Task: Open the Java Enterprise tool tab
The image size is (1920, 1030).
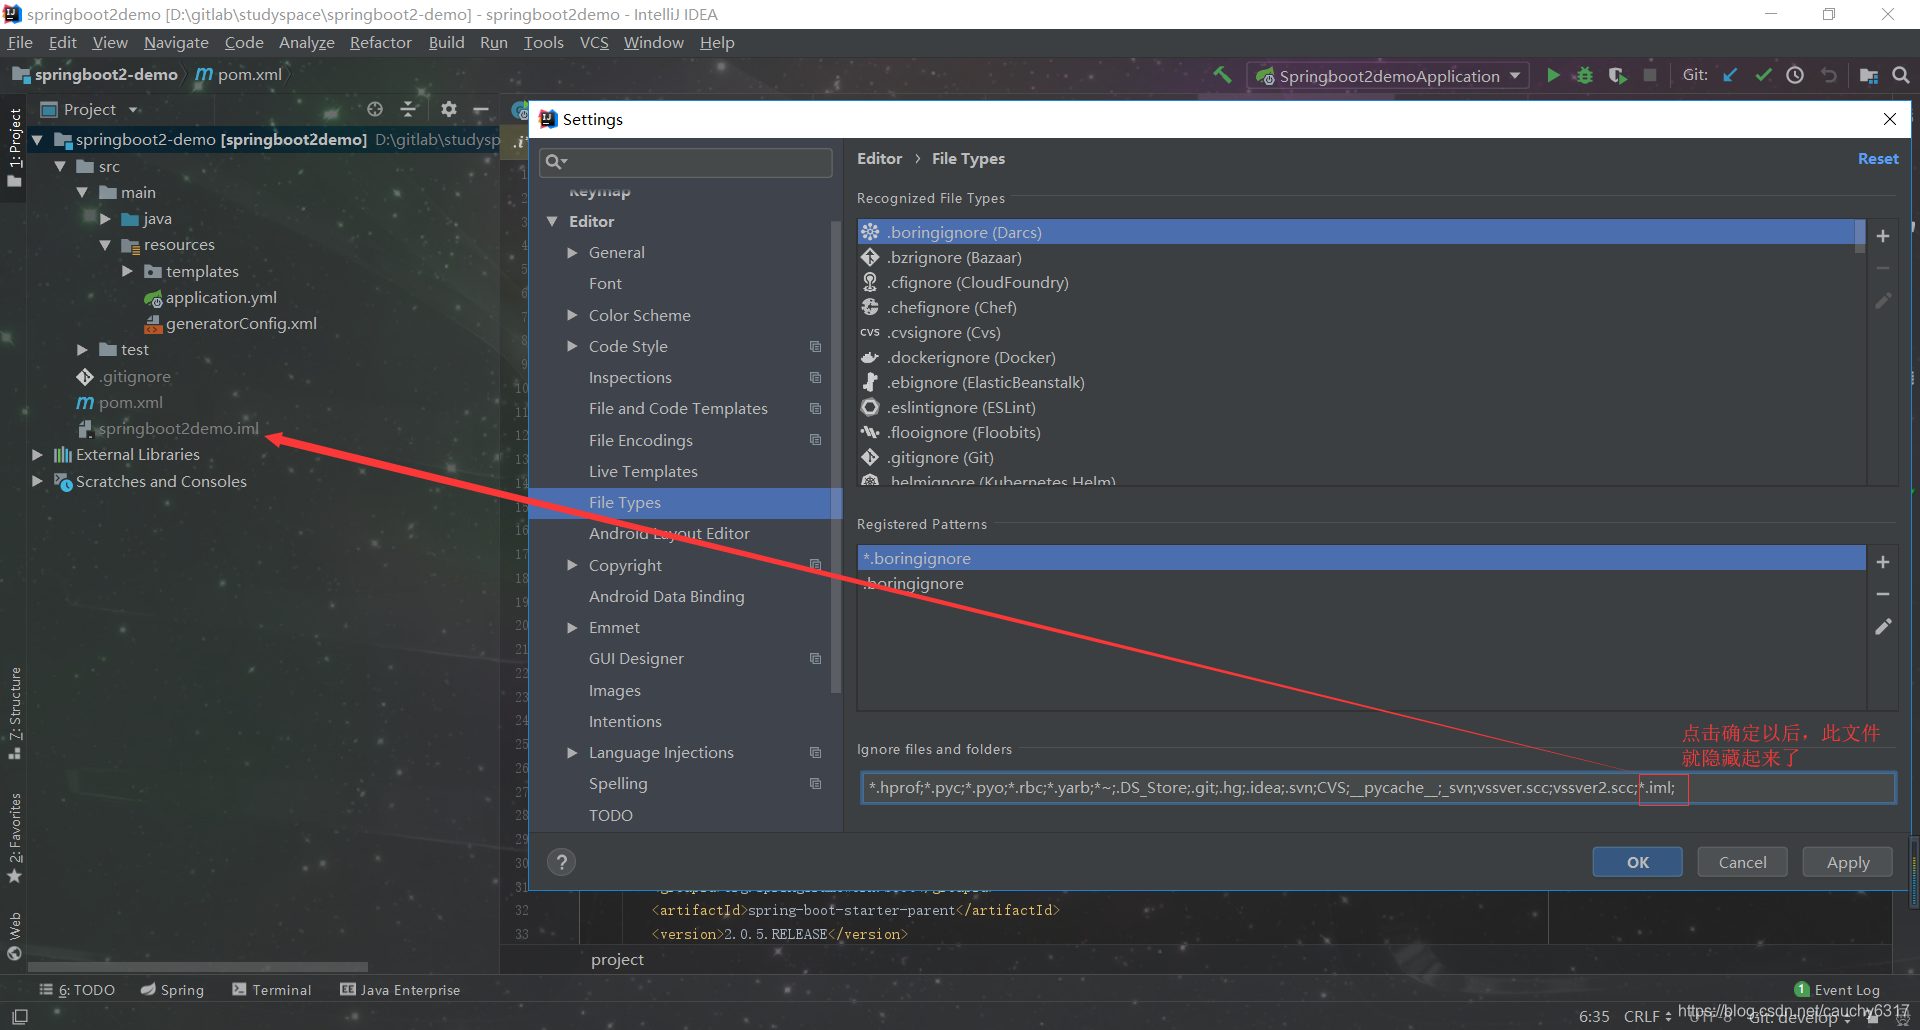Action: (x=400, y=990)
